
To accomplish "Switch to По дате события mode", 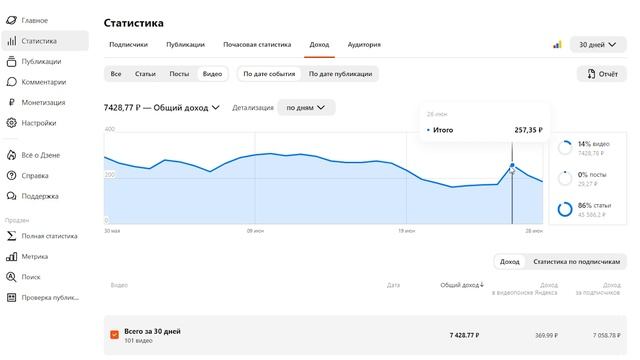I will coord(269,74).
